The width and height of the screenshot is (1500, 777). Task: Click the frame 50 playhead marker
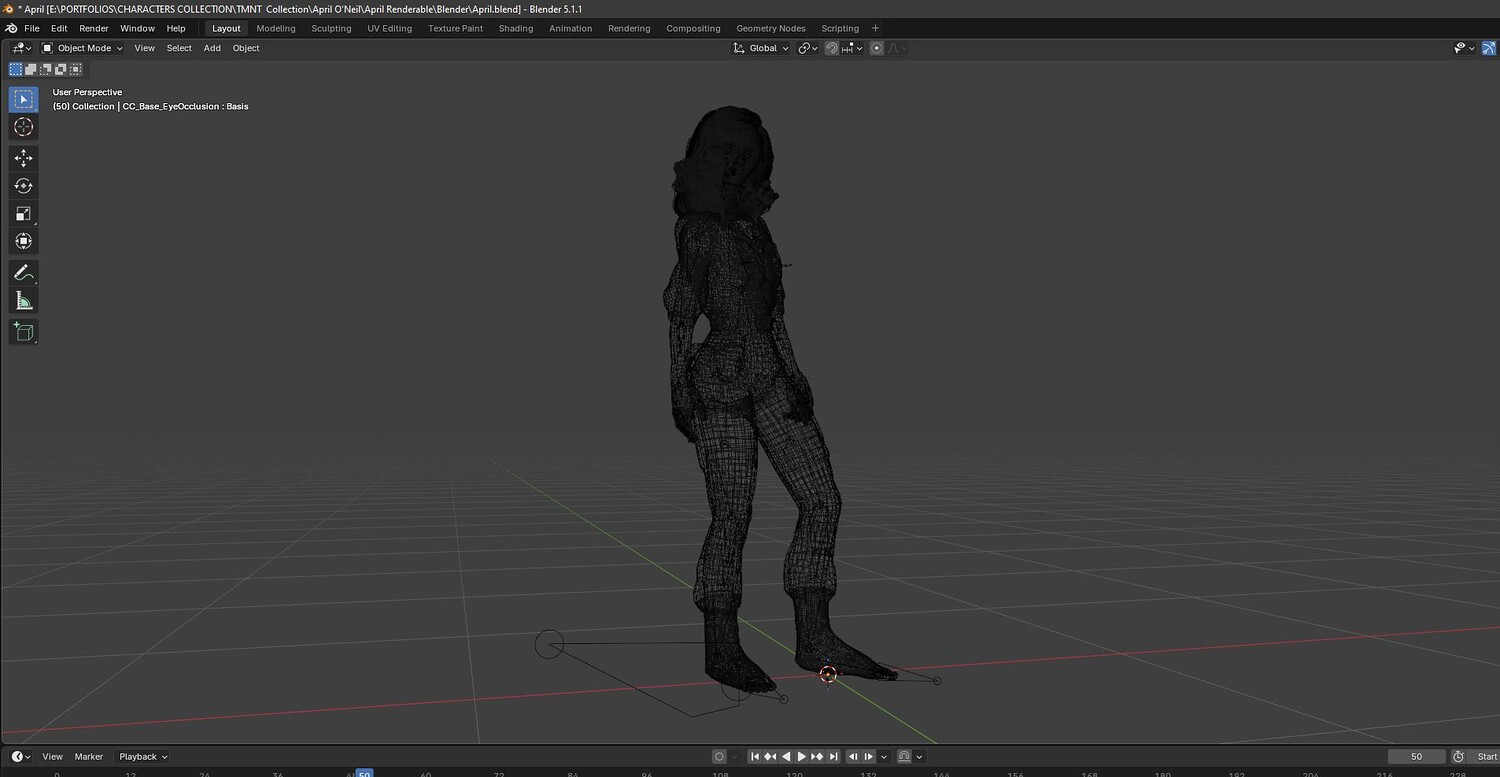pyautogui.click(x=364, y=773)
